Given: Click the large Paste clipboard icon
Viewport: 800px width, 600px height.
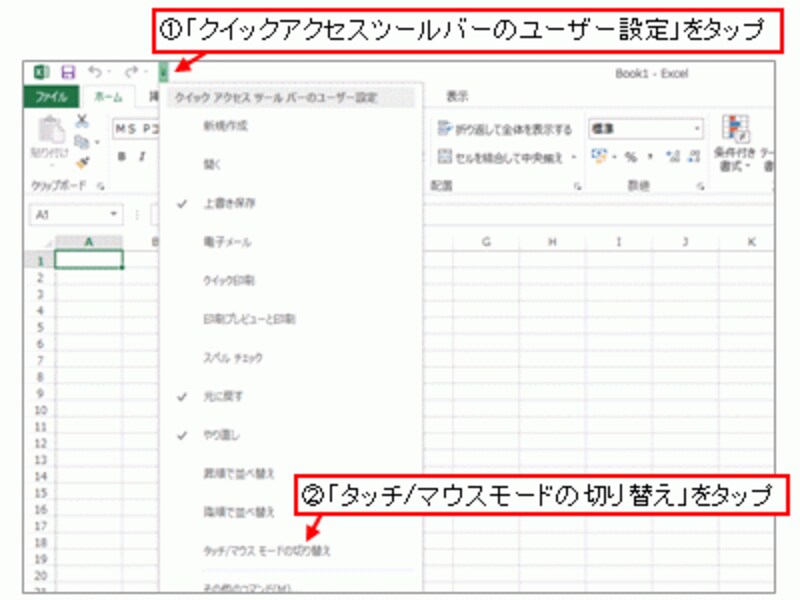Looking at the screenshot, I should coord(52,131).
